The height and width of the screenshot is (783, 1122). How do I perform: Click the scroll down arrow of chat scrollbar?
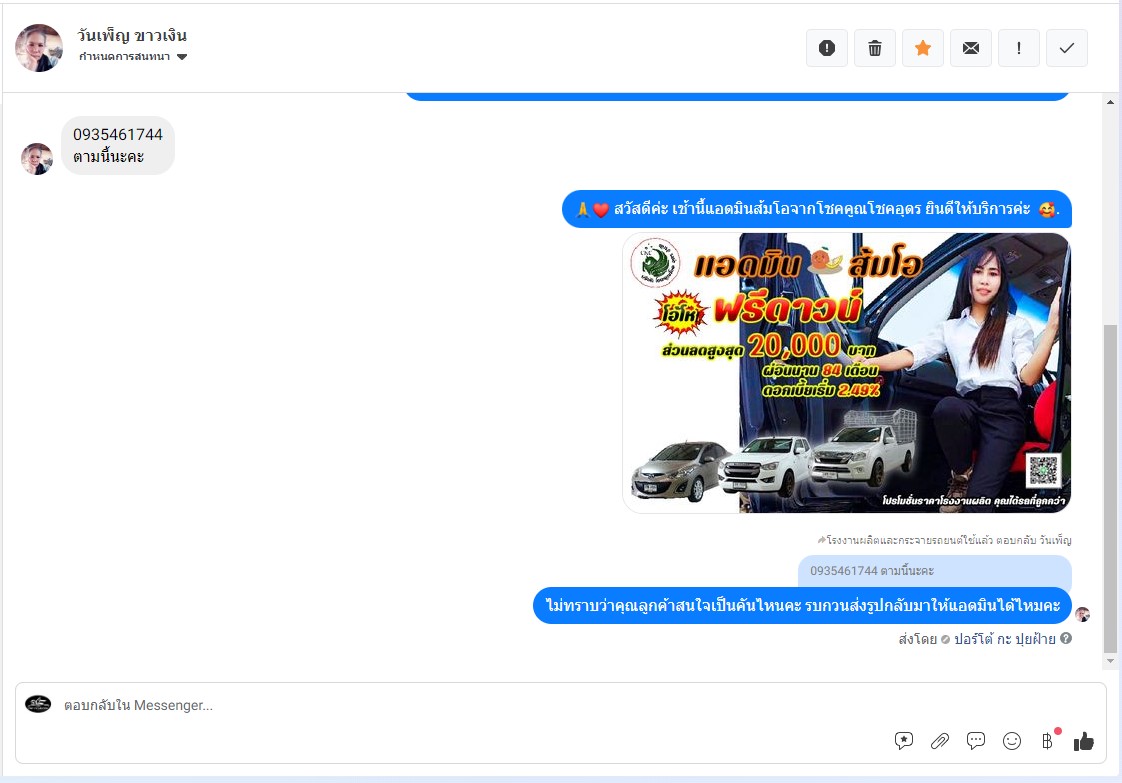click(1110, 661)
